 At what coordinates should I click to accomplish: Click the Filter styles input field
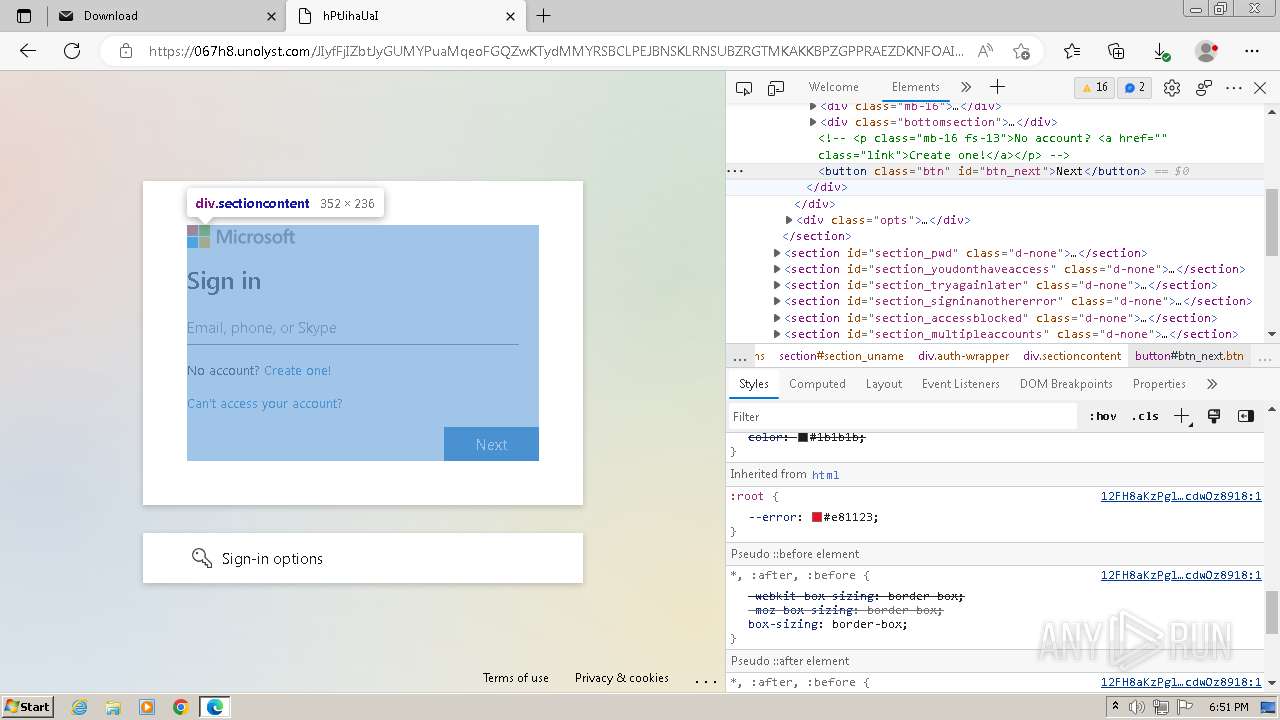coord(905,416)
